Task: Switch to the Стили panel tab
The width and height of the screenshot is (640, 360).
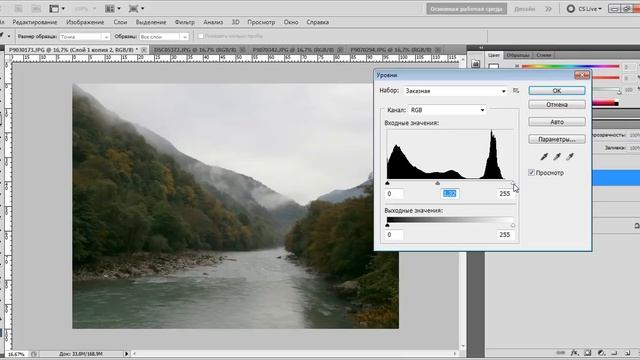Action: pyautogui.click(x=544, y=55)
